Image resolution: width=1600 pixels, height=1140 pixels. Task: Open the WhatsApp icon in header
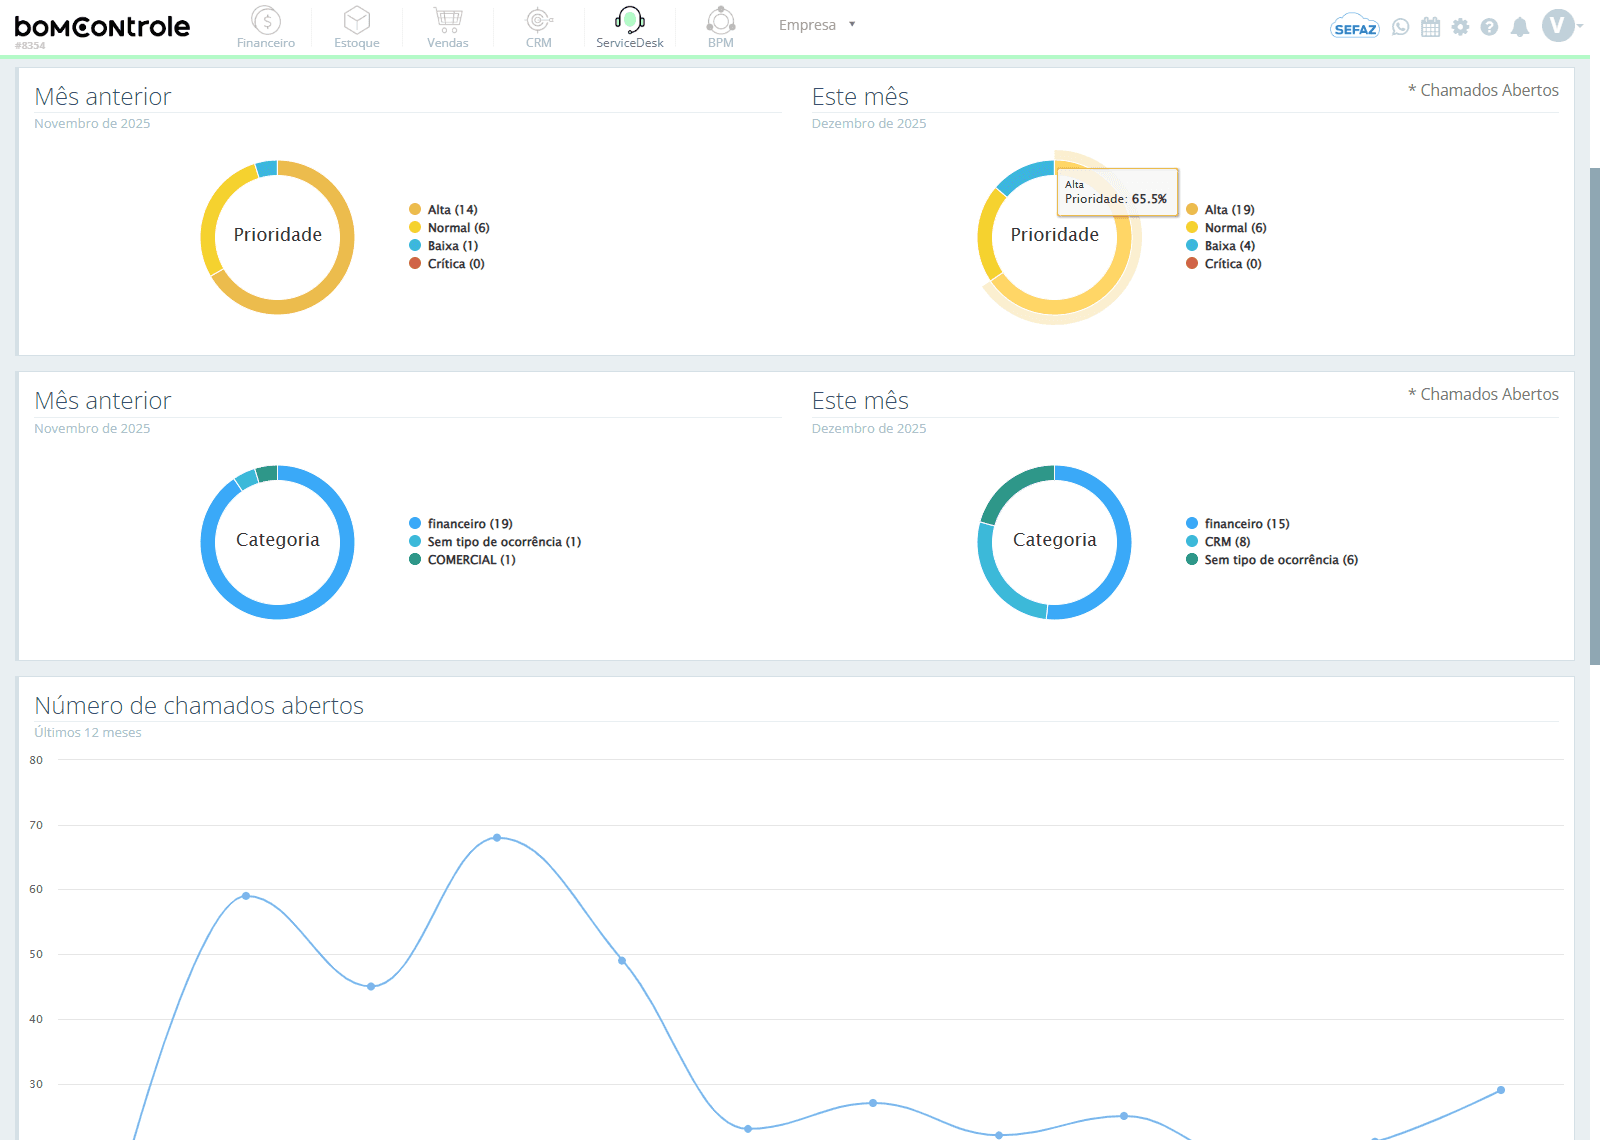tap(1401, 27)
